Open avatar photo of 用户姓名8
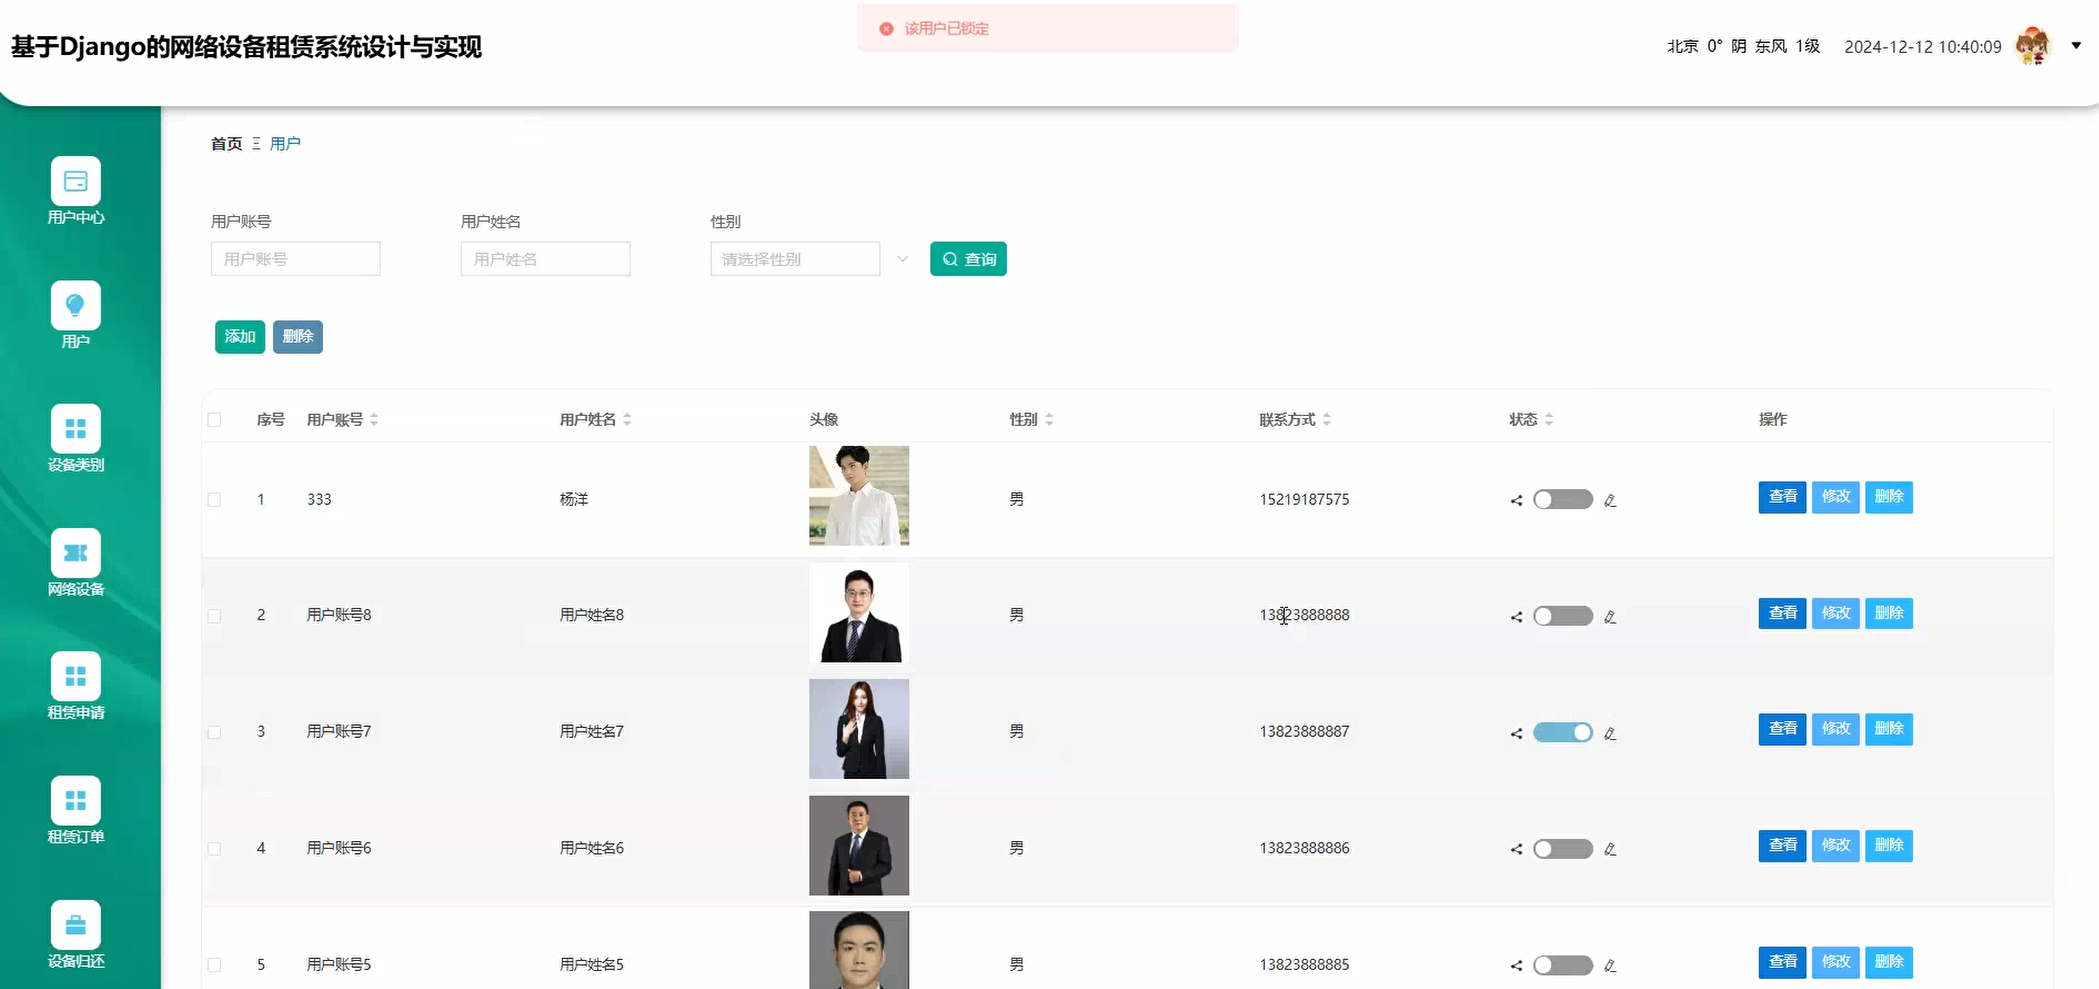Image resolution: width=2099 pixels, height=989 pixels. 859,613
